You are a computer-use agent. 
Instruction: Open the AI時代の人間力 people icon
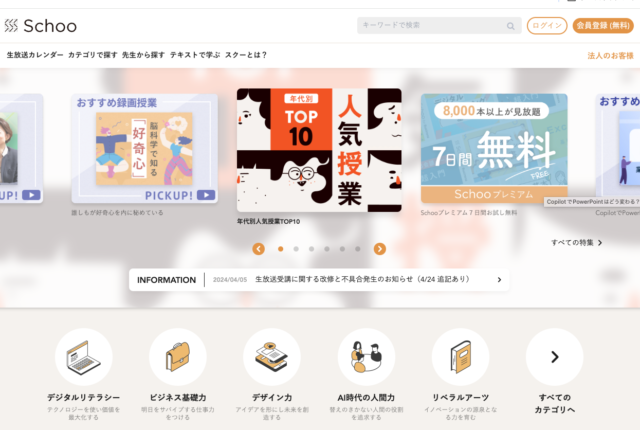[x=366, y=357]
